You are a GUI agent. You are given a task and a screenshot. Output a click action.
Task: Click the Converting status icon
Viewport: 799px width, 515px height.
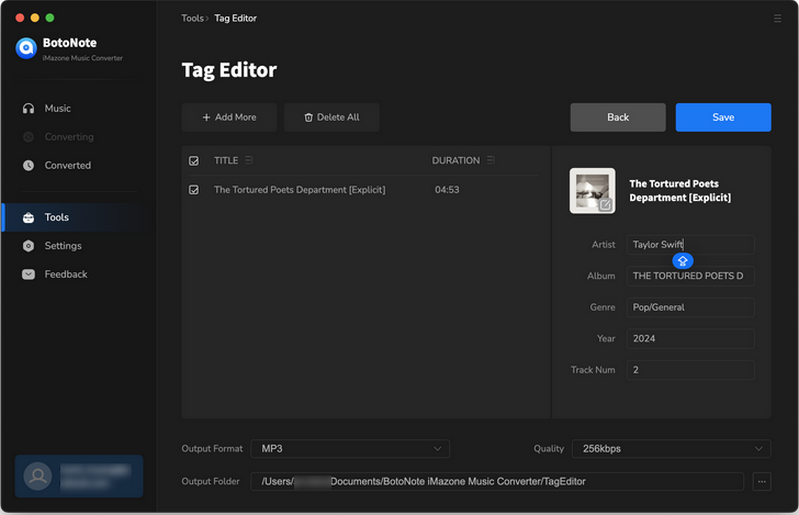[x=29, y=137]
